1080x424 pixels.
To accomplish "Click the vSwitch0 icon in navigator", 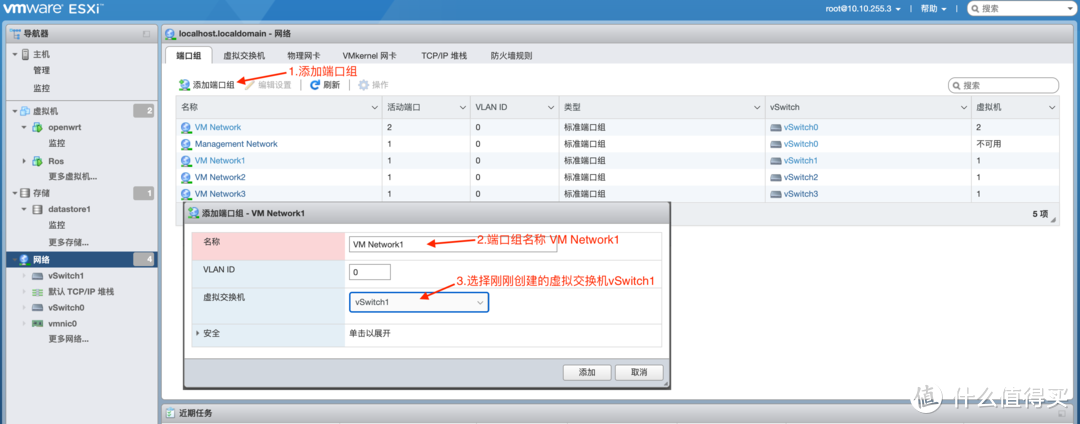I will 38,308.
